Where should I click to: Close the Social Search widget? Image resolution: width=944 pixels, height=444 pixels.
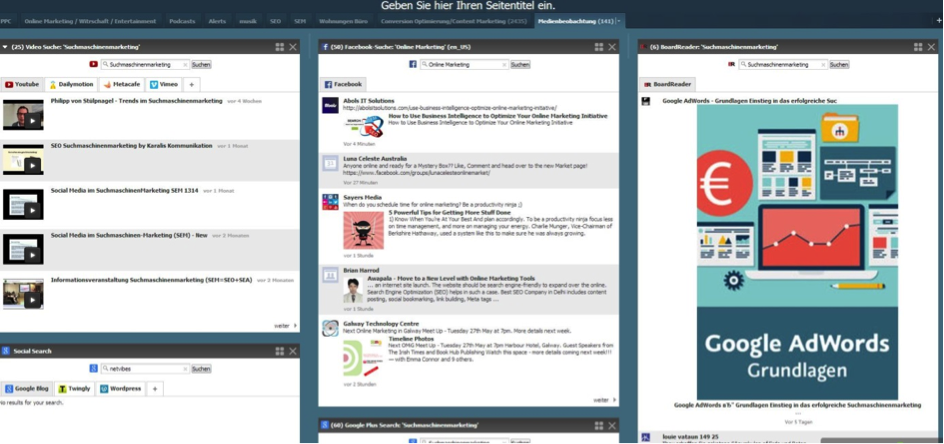[x=293, y=351]
